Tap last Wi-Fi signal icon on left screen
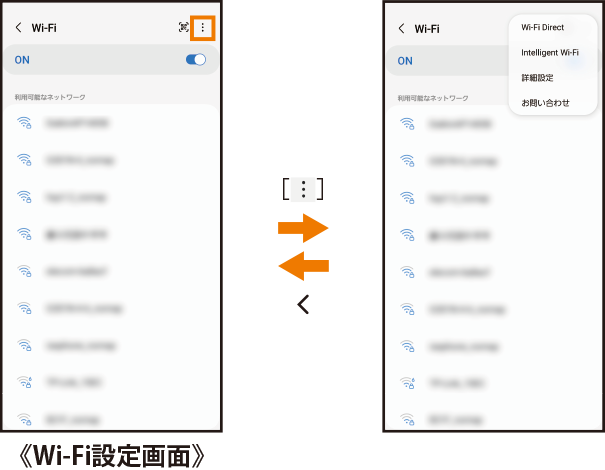 [x=24, y=419]
